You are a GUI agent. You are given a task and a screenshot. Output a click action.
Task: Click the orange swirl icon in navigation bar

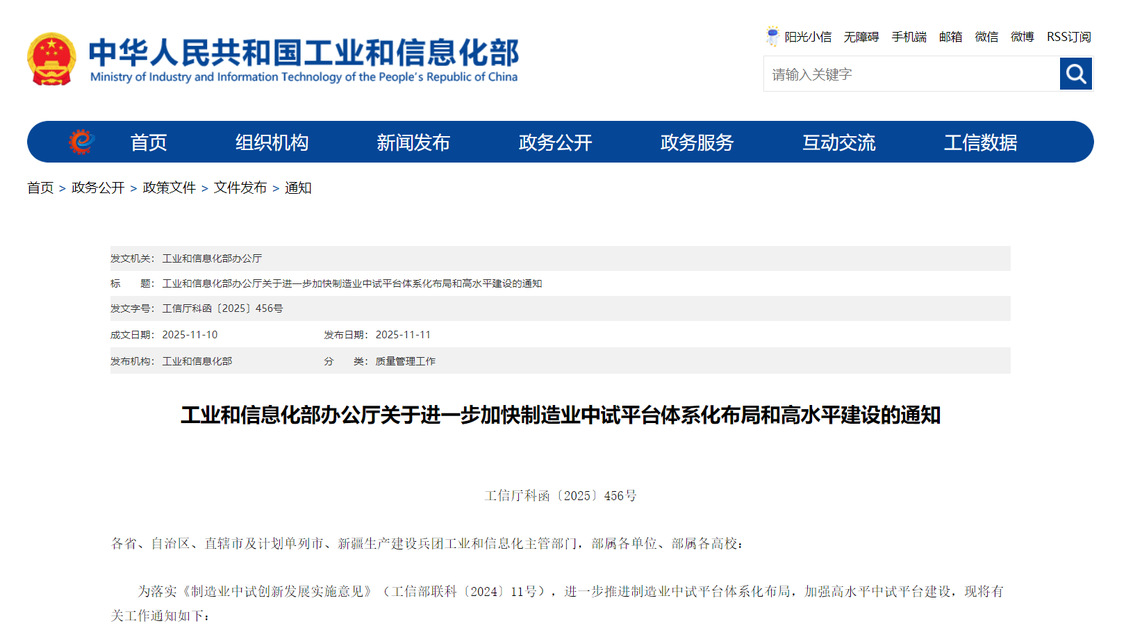(x=81, y=143)
